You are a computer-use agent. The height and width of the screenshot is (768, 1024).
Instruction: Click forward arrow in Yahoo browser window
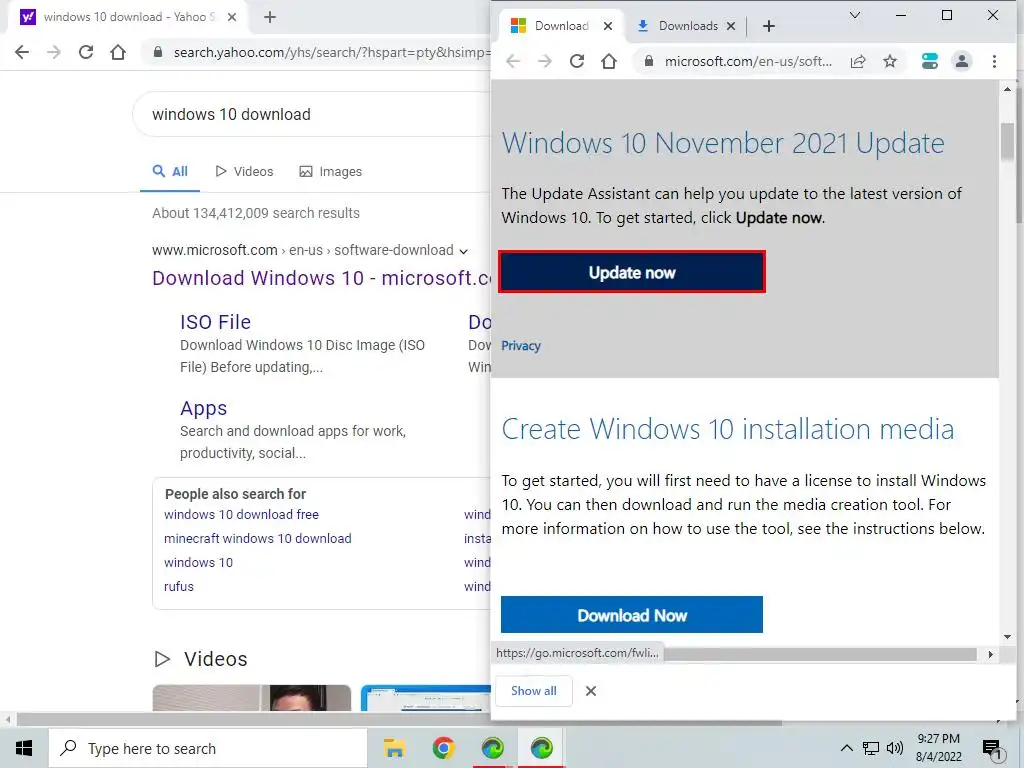coord(54,52)
